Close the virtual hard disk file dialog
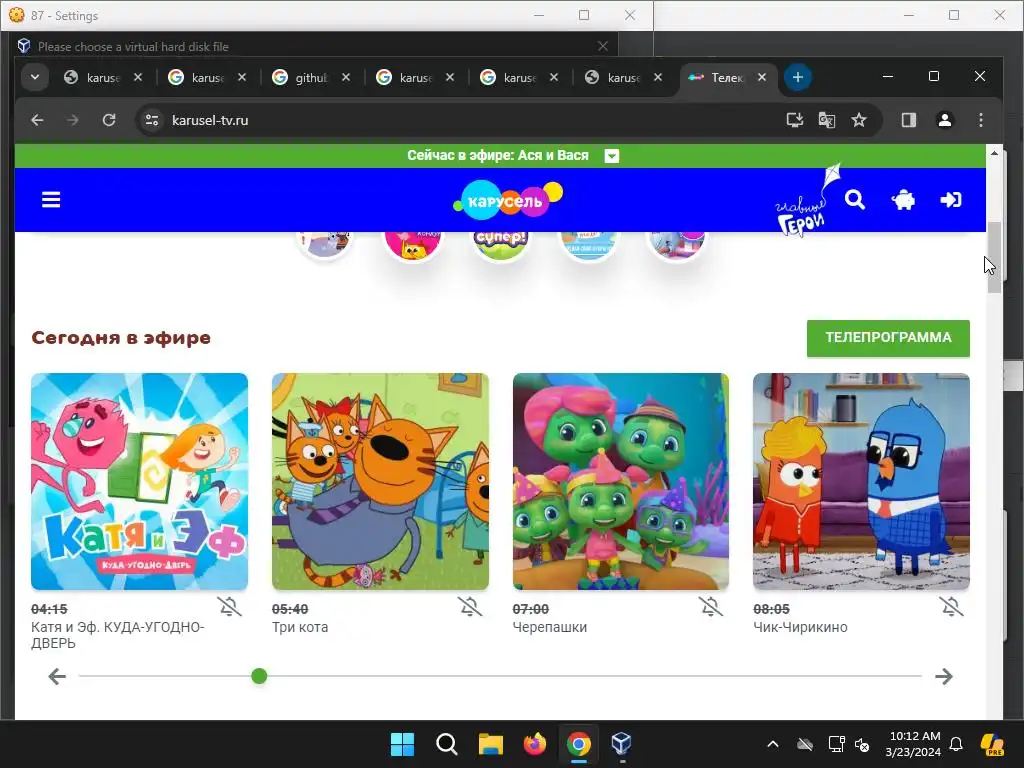Viewport: 1024px width, 768px height. click(603, 46)
